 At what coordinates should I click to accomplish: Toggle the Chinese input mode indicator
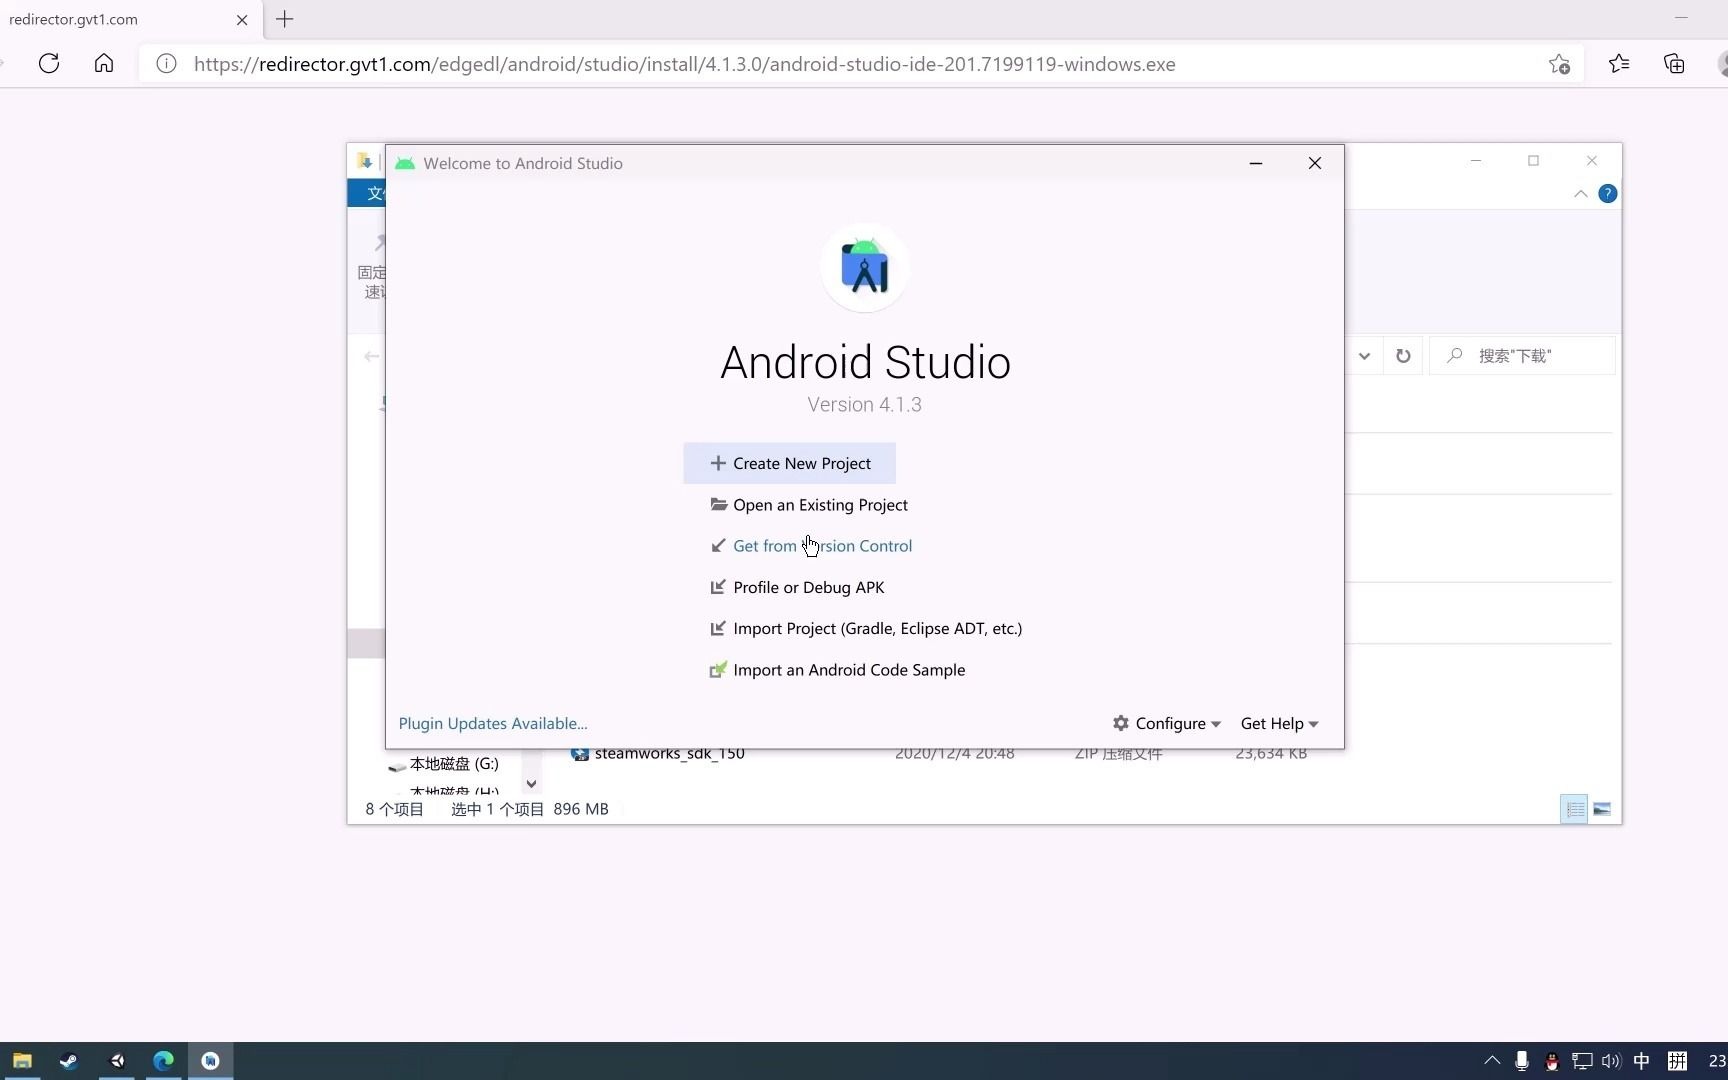coord(1642,1061)
